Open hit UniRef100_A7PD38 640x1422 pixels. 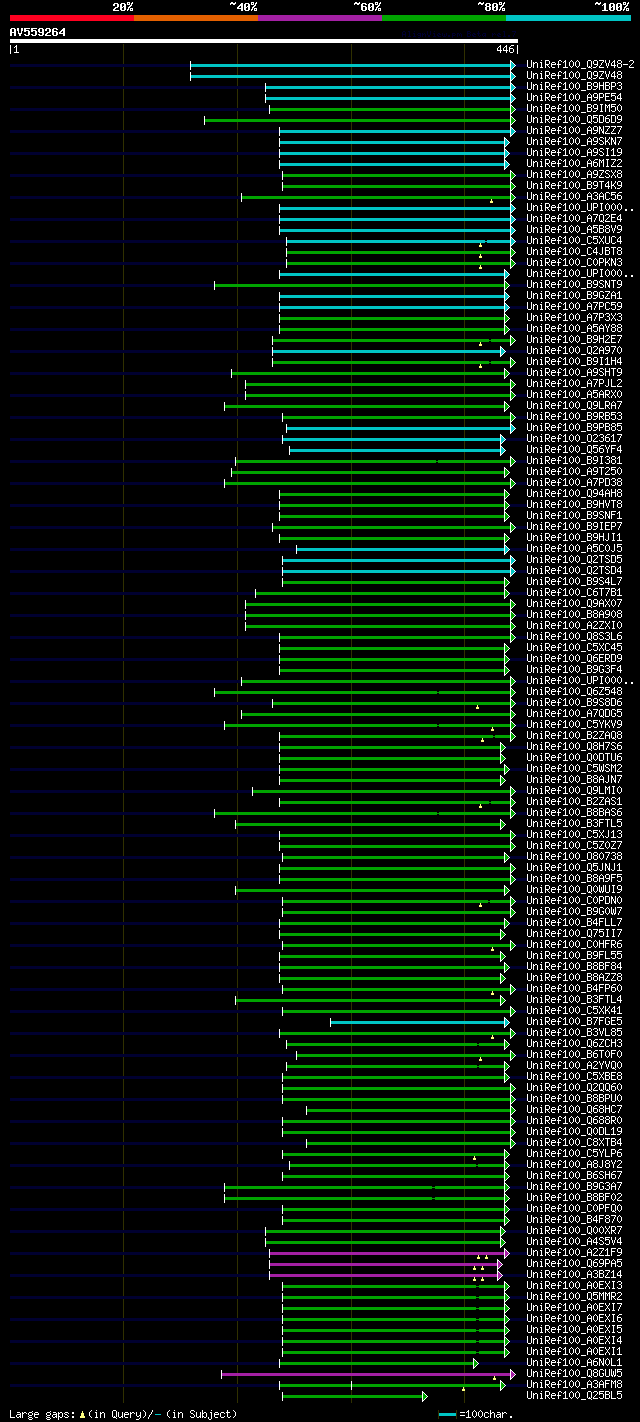click(574, 482)
